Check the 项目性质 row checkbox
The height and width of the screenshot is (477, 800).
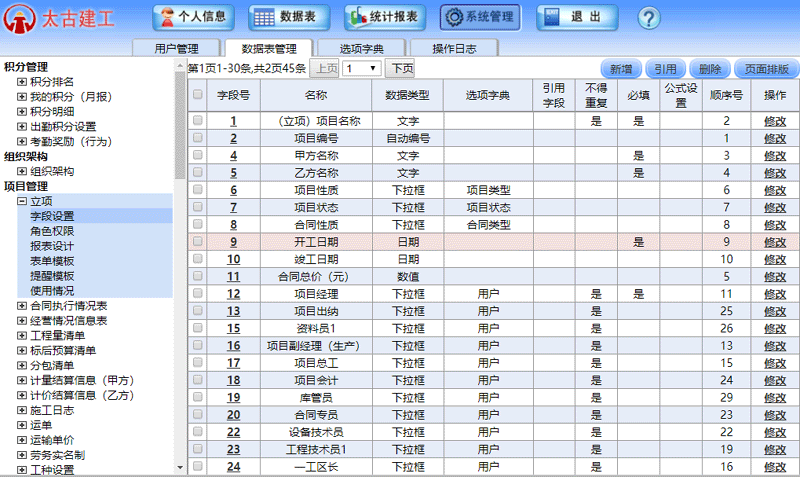click(197, 190)
